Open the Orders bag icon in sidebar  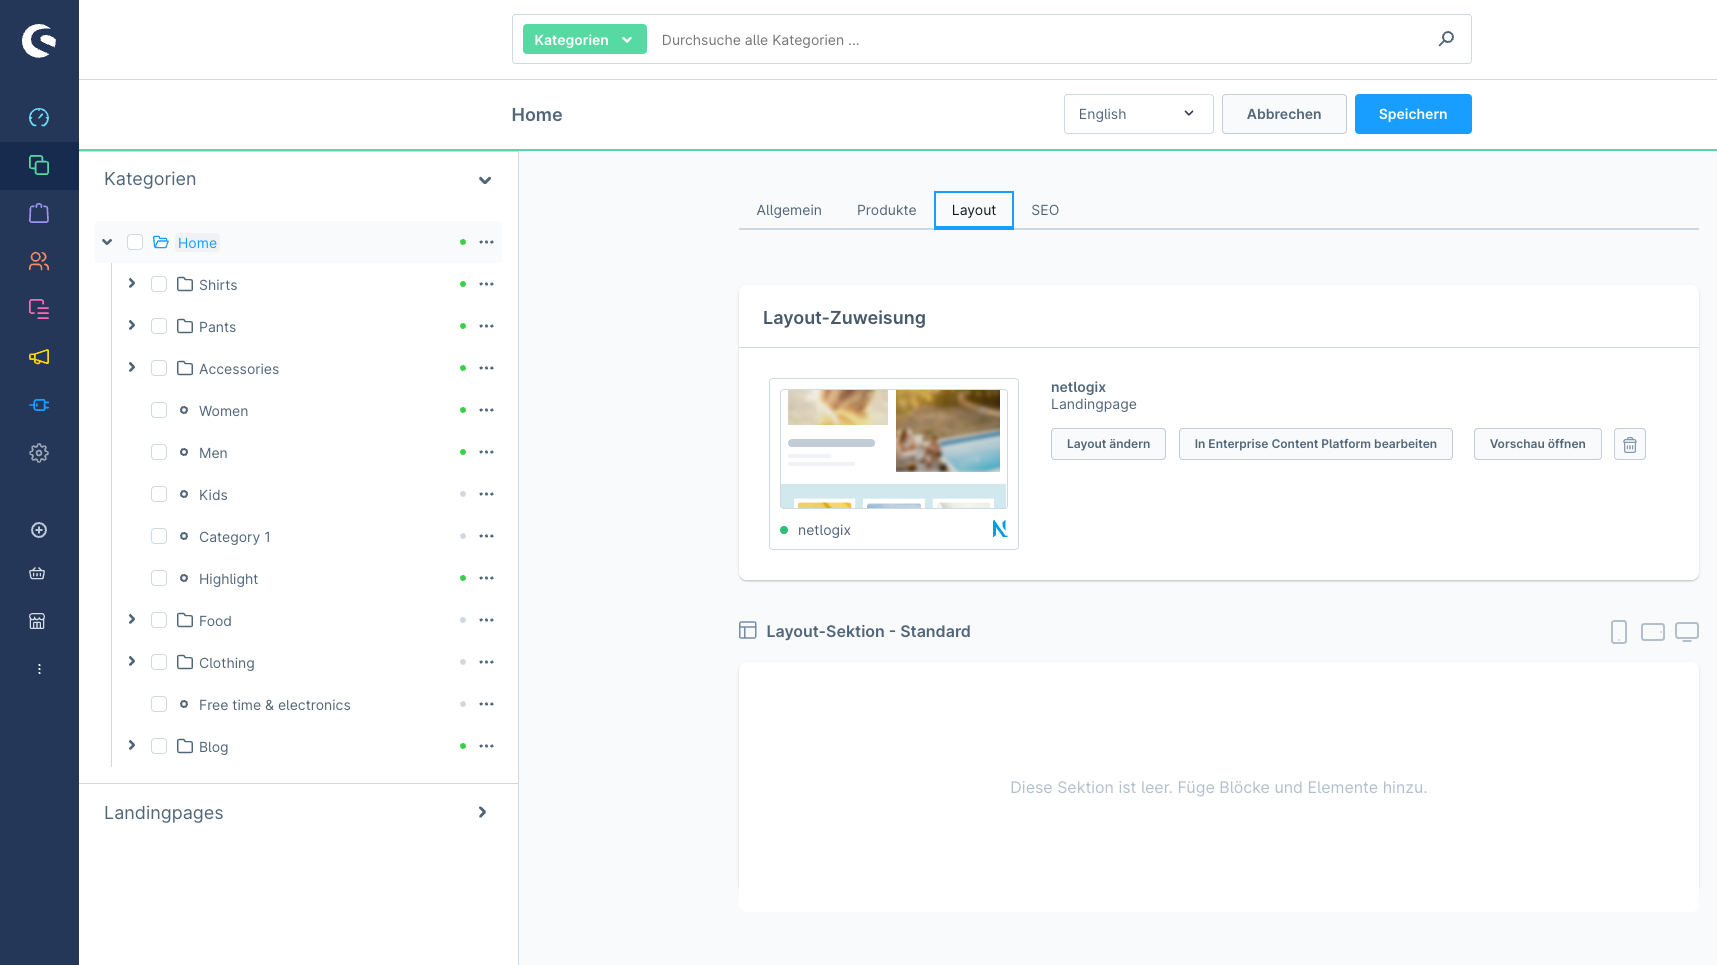point(39,213)
